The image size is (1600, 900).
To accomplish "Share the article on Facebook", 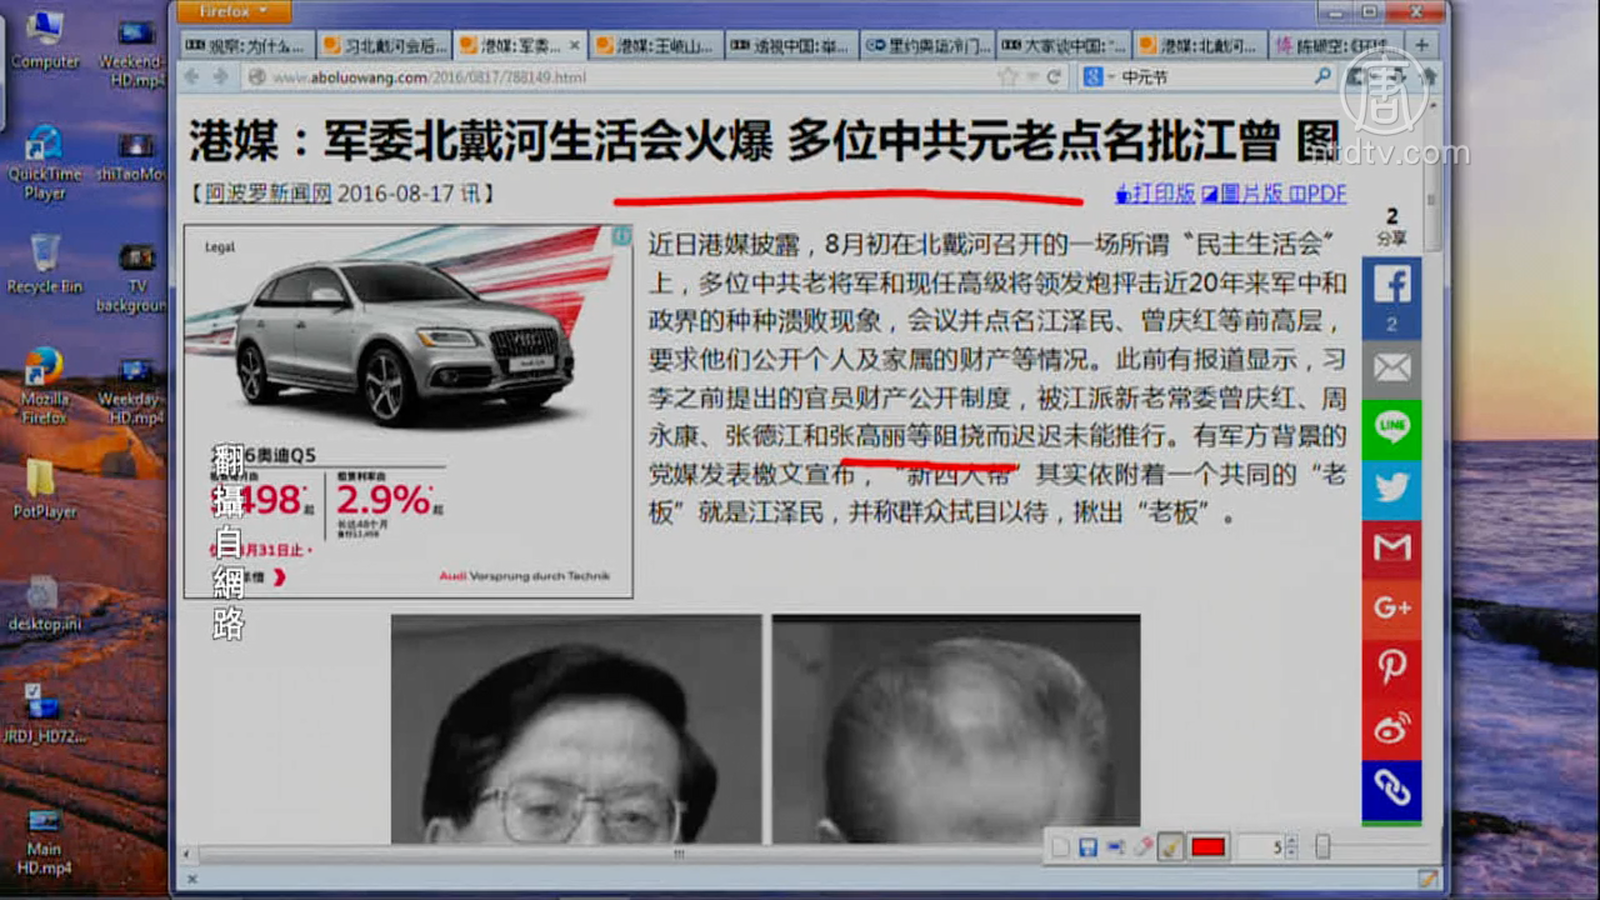I will coord(1391,285).
